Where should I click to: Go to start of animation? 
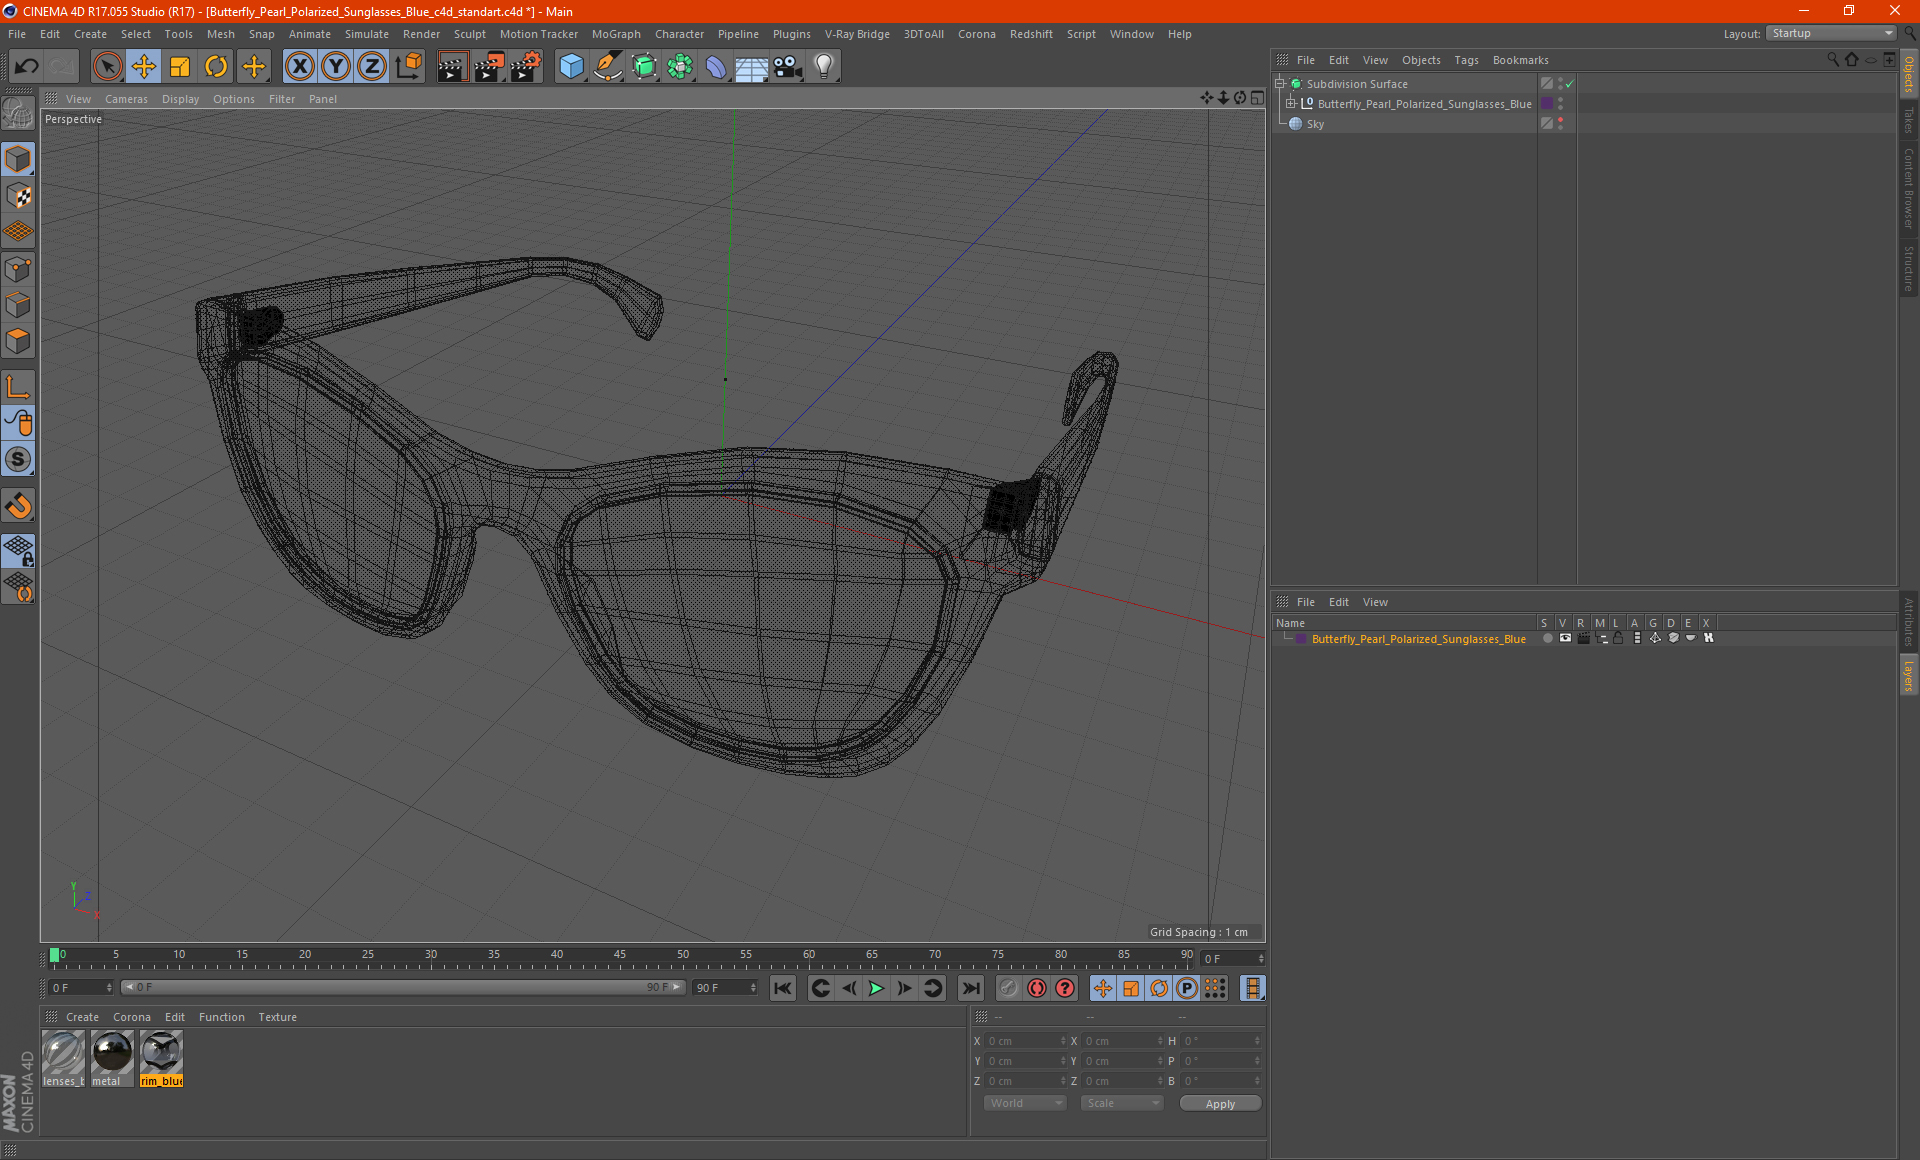(782, 988)
